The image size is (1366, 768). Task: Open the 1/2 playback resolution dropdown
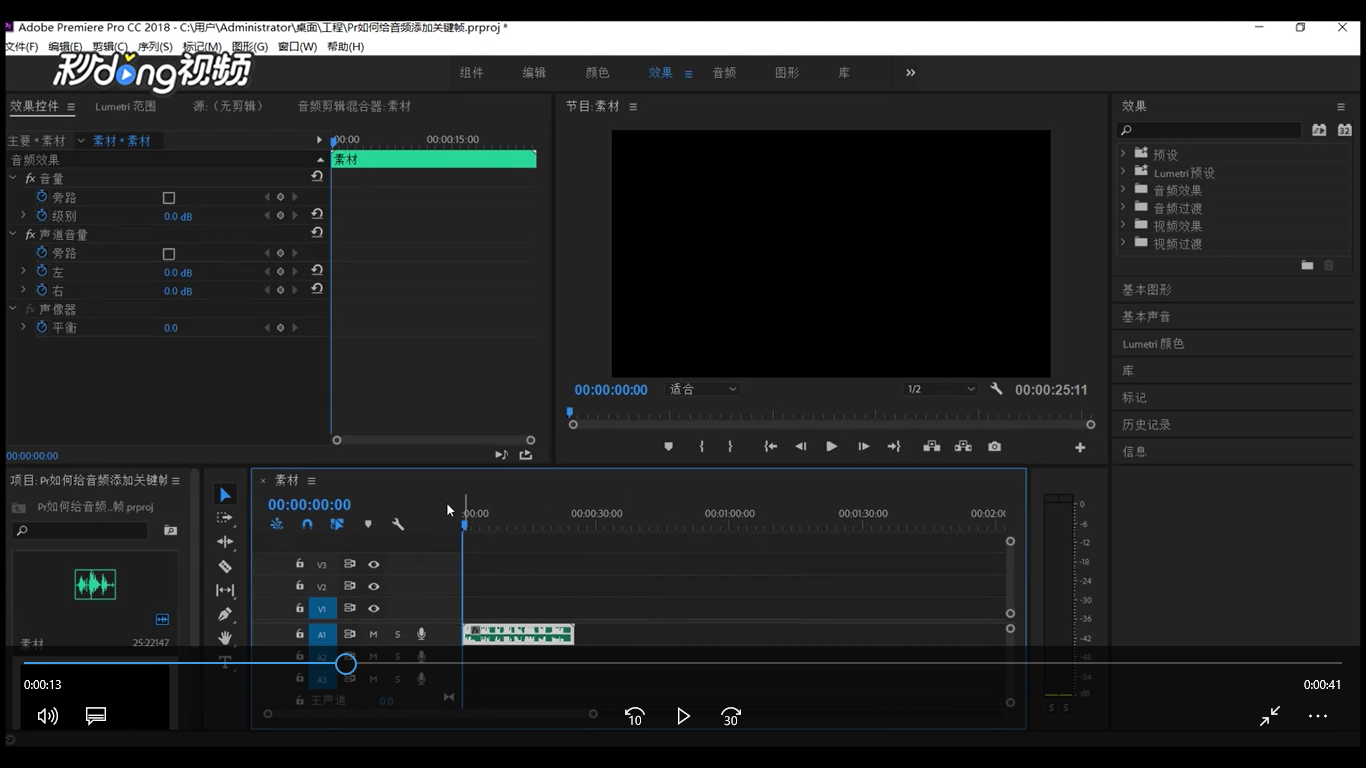940,389
